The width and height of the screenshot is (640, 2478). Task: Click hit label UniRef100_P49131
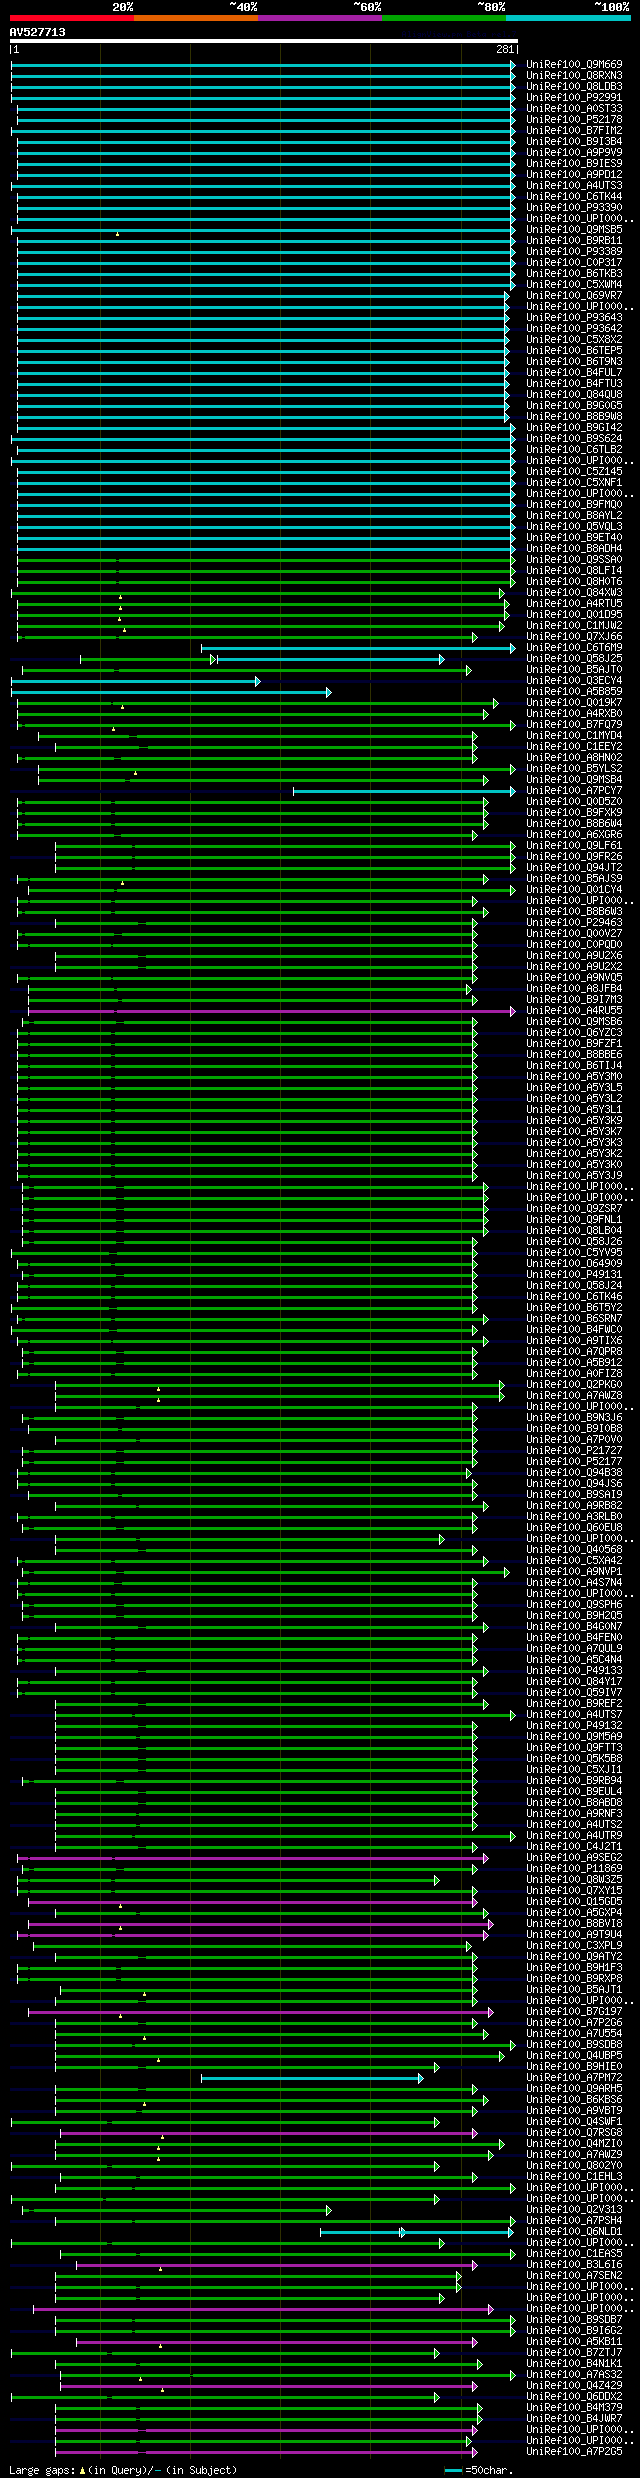(574, 1275)
